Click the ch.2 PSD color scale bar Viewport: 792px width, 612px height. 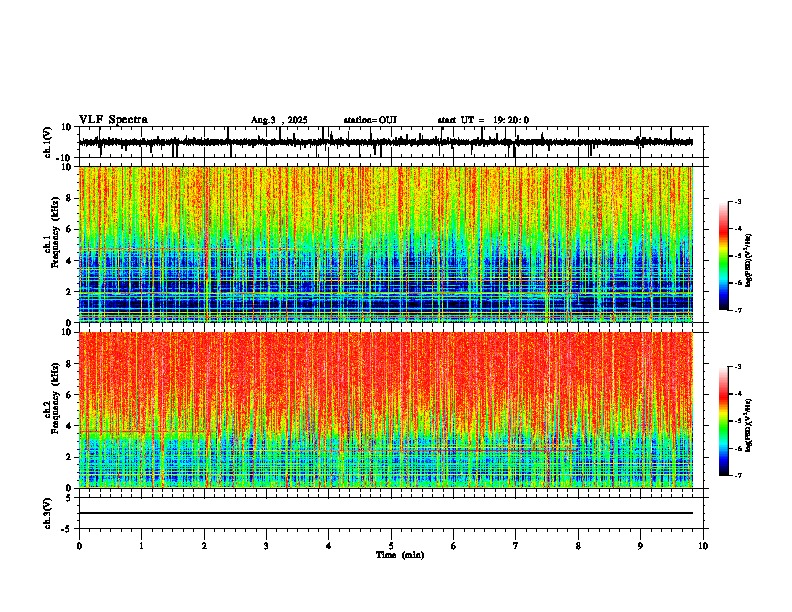coord(724,421)
